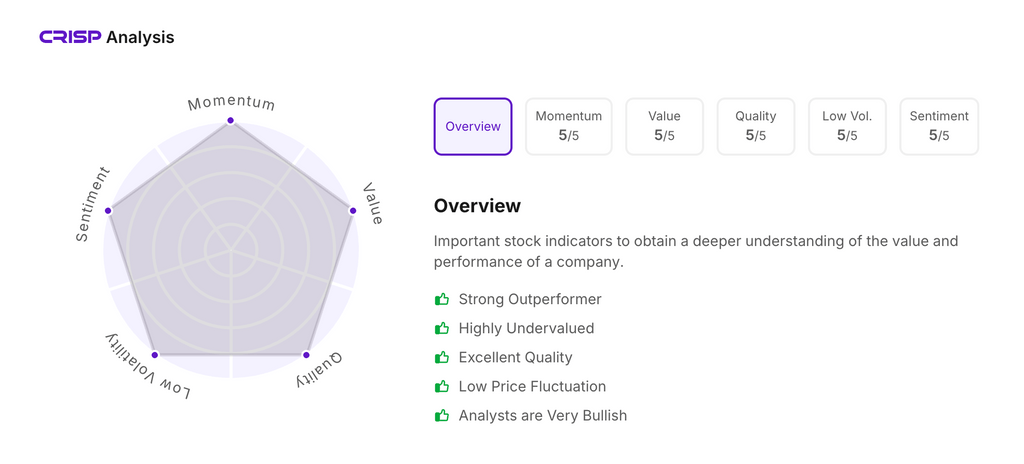Click the Low Volatility point on radar chart
1024x464 pixels.
click(x=154, y=355)
